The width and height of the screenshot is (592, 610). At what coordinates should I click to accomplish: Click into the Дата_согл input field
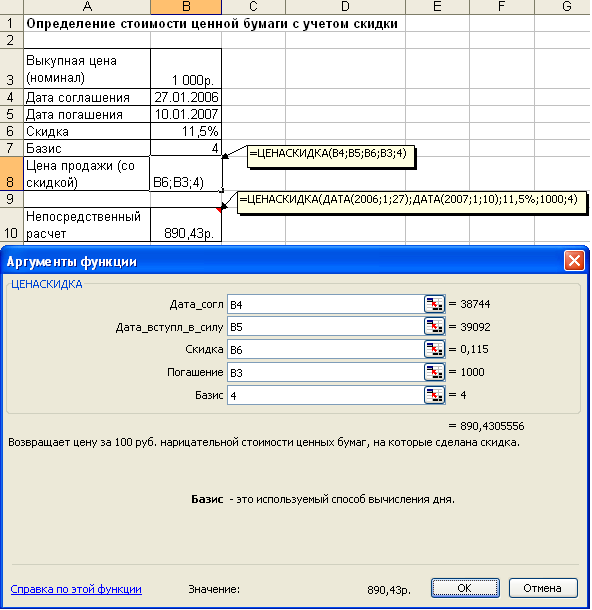326,304
